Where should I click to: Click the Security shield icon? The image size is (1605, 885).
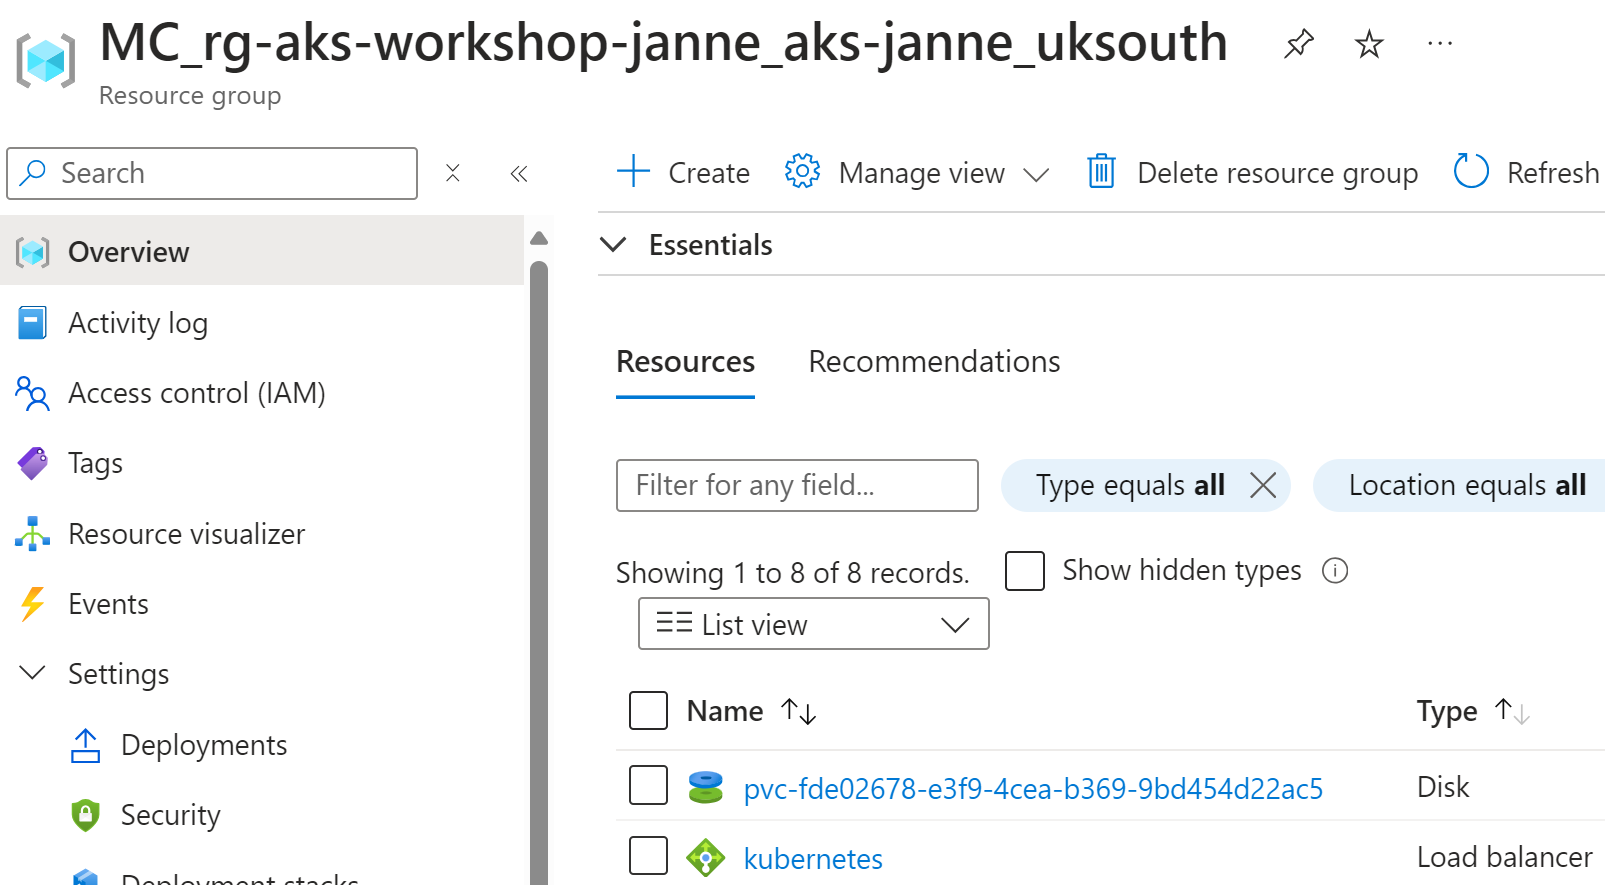click(85, 815)
